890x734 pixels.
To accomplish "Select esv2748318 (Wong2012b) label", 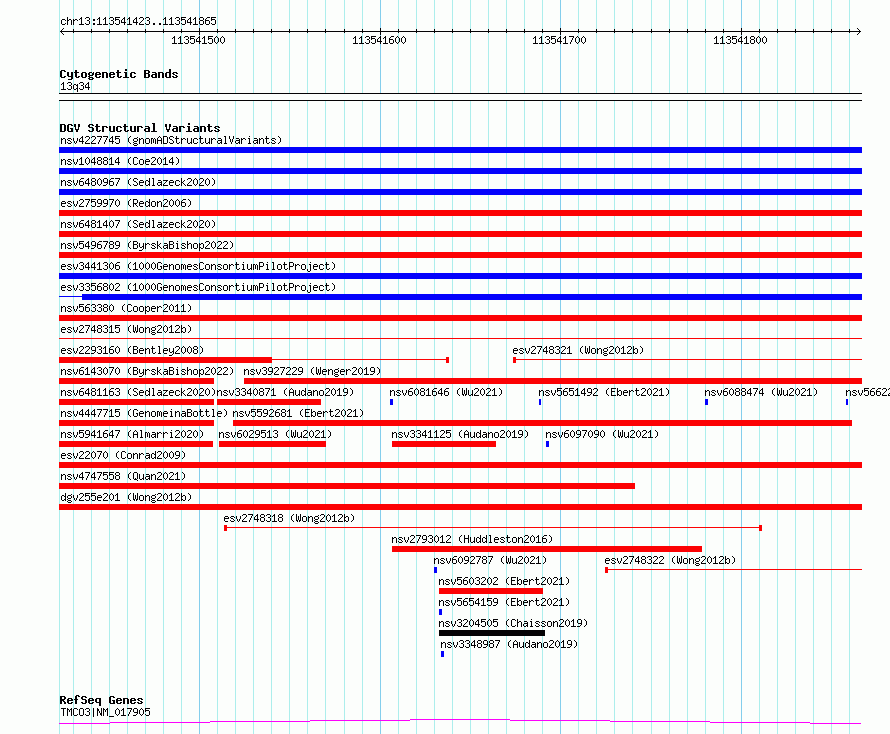I will coord(289,518).
